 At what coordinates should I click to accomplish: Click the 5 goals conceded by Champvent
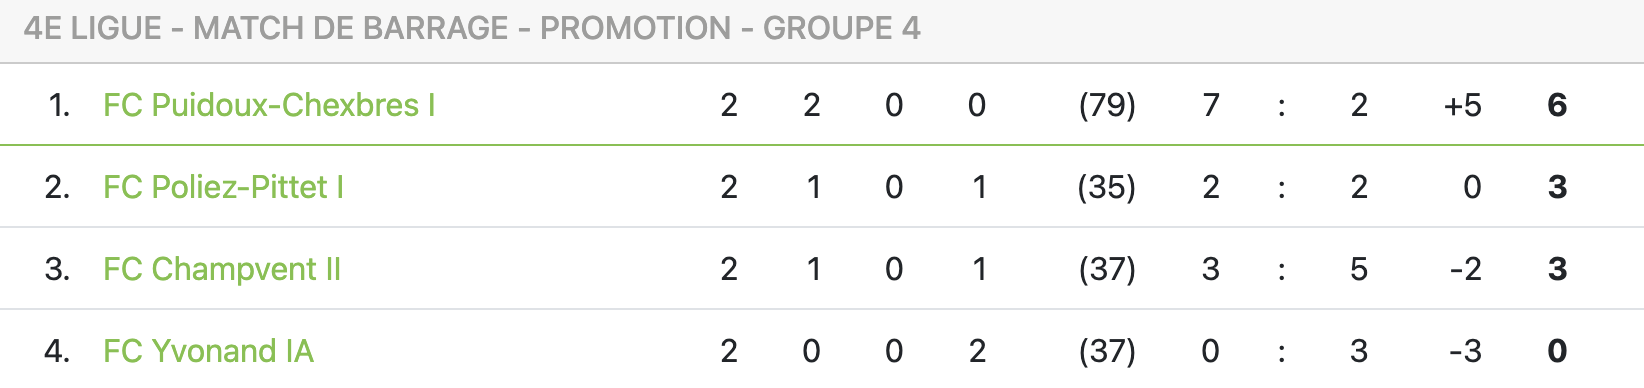tap(1359, 269)
